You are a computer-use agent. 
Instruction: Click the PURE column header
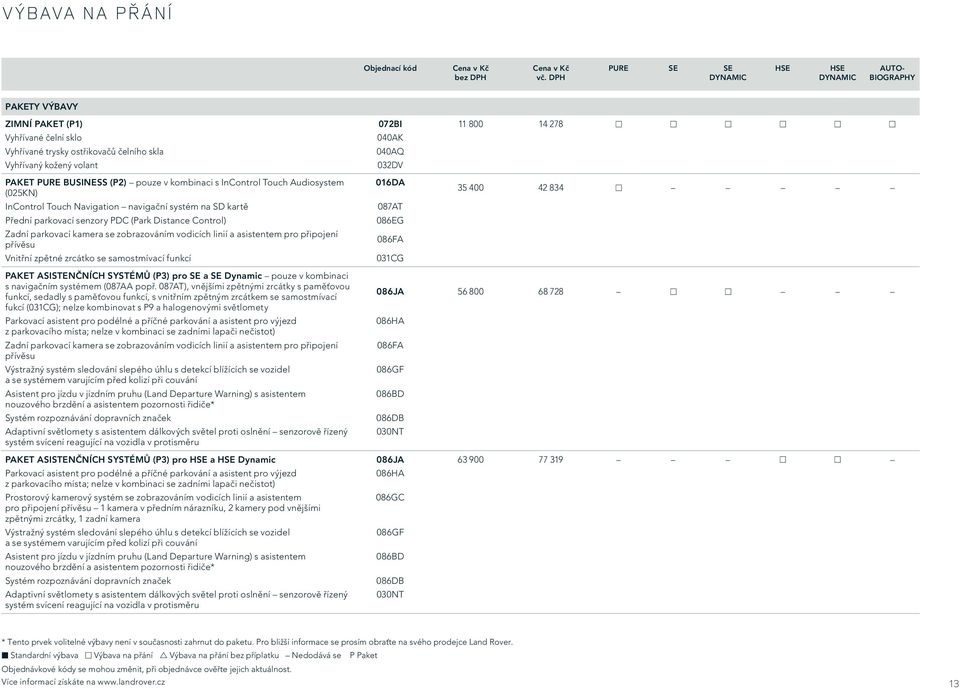pos(618,69)
